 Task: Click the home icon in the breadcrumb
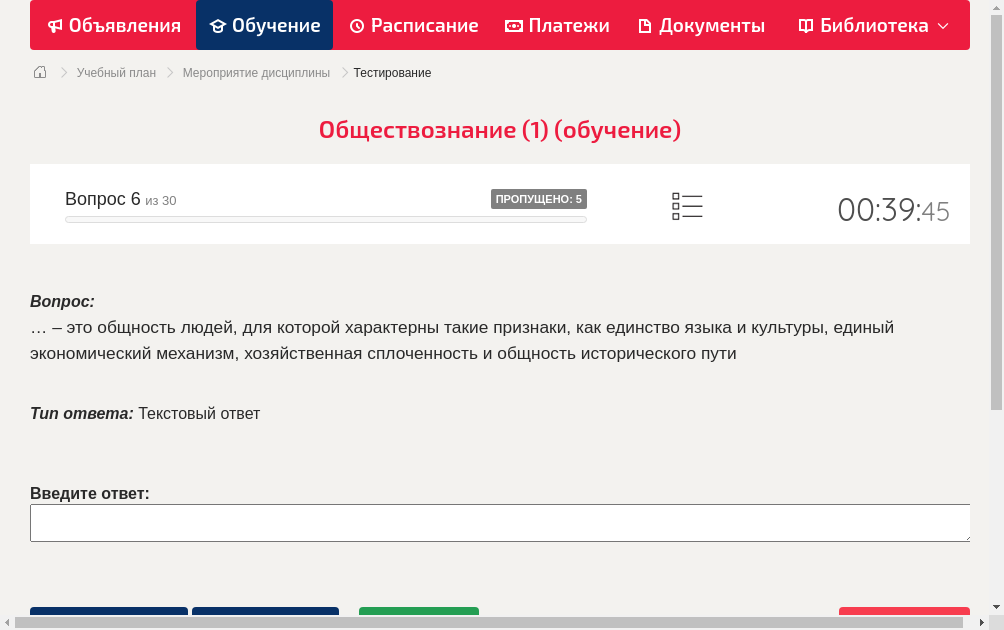(x=39, y=72)
